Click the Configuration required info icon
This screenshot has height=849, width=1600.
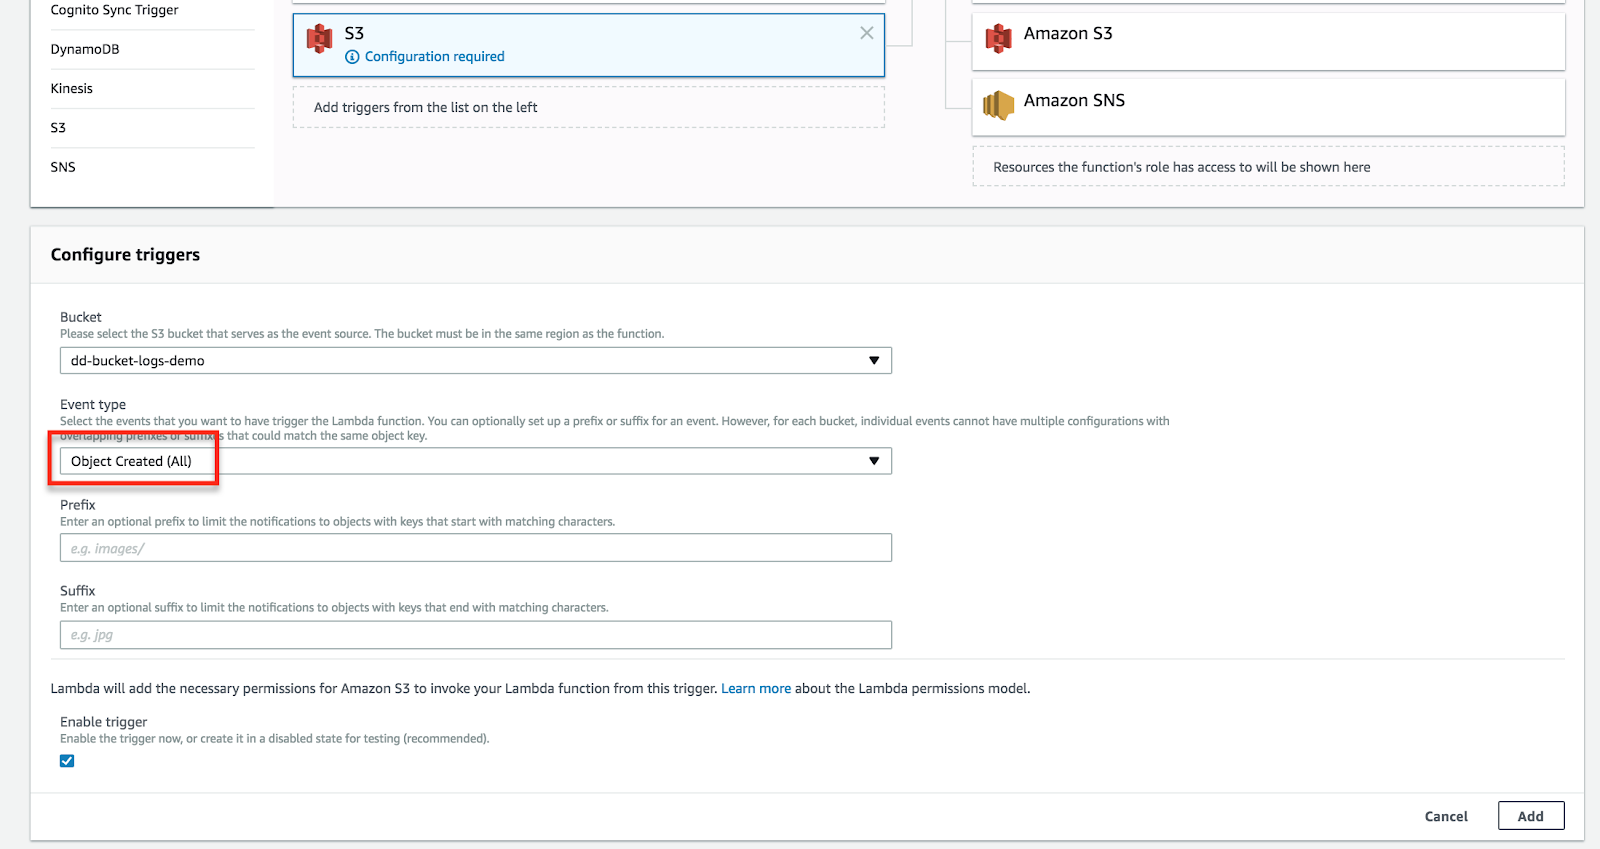pos(352,57)
